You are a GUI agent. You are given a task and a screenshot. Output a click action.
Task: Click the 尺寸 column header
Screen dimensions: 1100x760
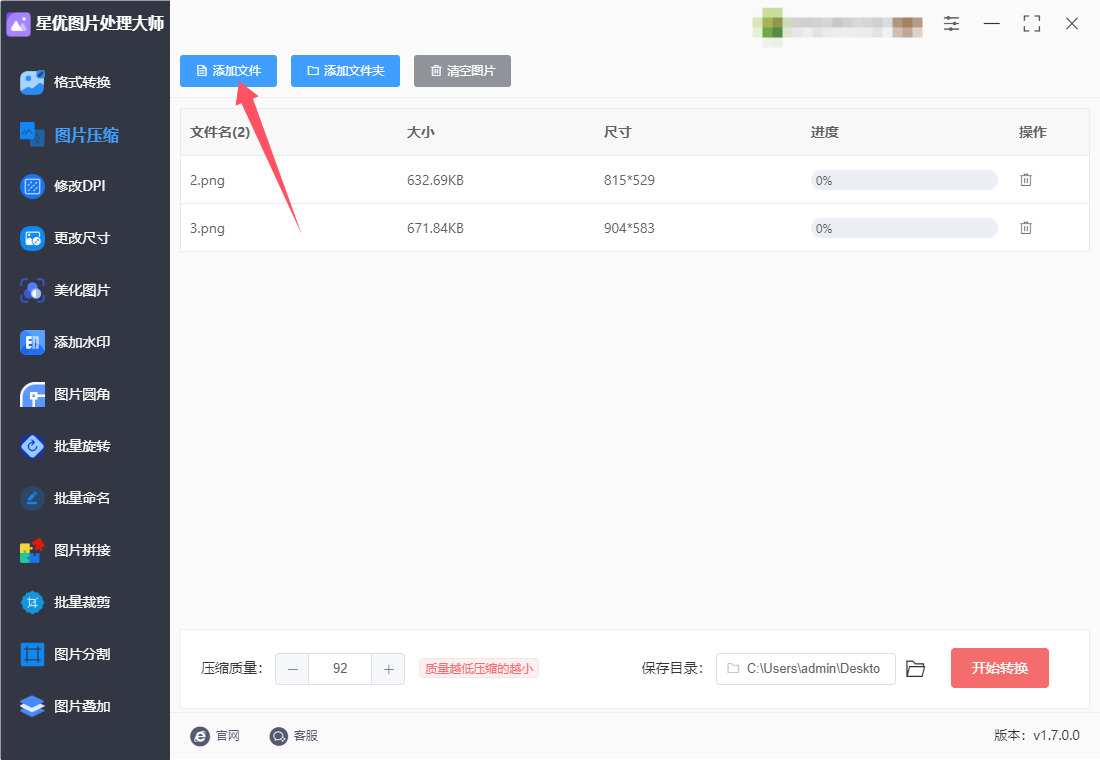click(617, 132)
